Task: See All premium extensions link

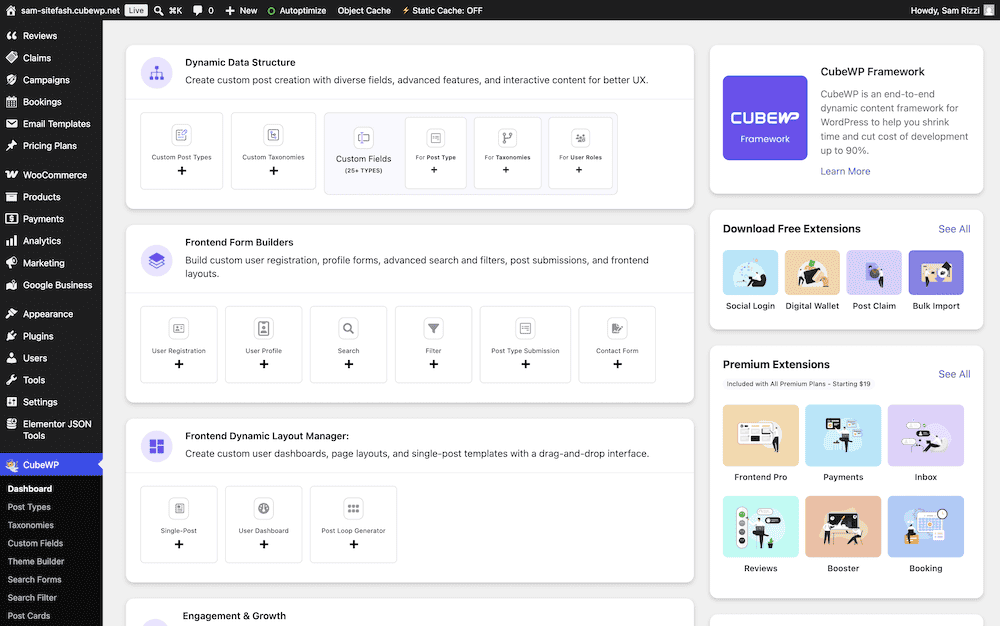Action: pyautogui.click(x=954, y=374)
